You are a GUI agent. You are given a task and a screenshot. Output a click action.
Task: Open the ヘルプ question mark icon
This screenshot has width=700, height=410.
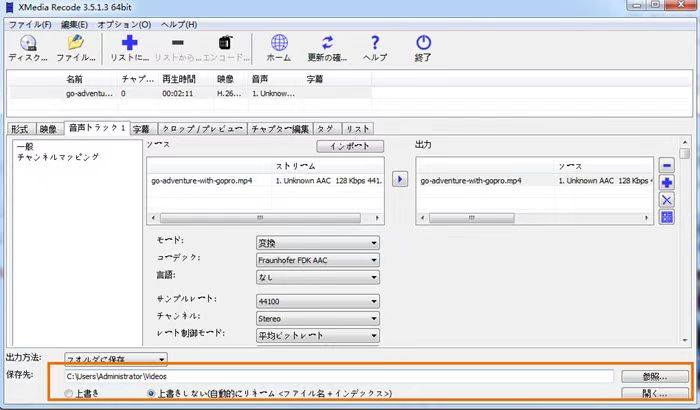375,48
